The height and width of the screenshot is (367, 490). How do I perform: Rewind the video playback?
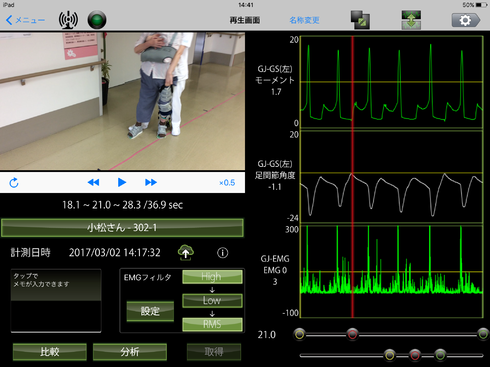93,182
